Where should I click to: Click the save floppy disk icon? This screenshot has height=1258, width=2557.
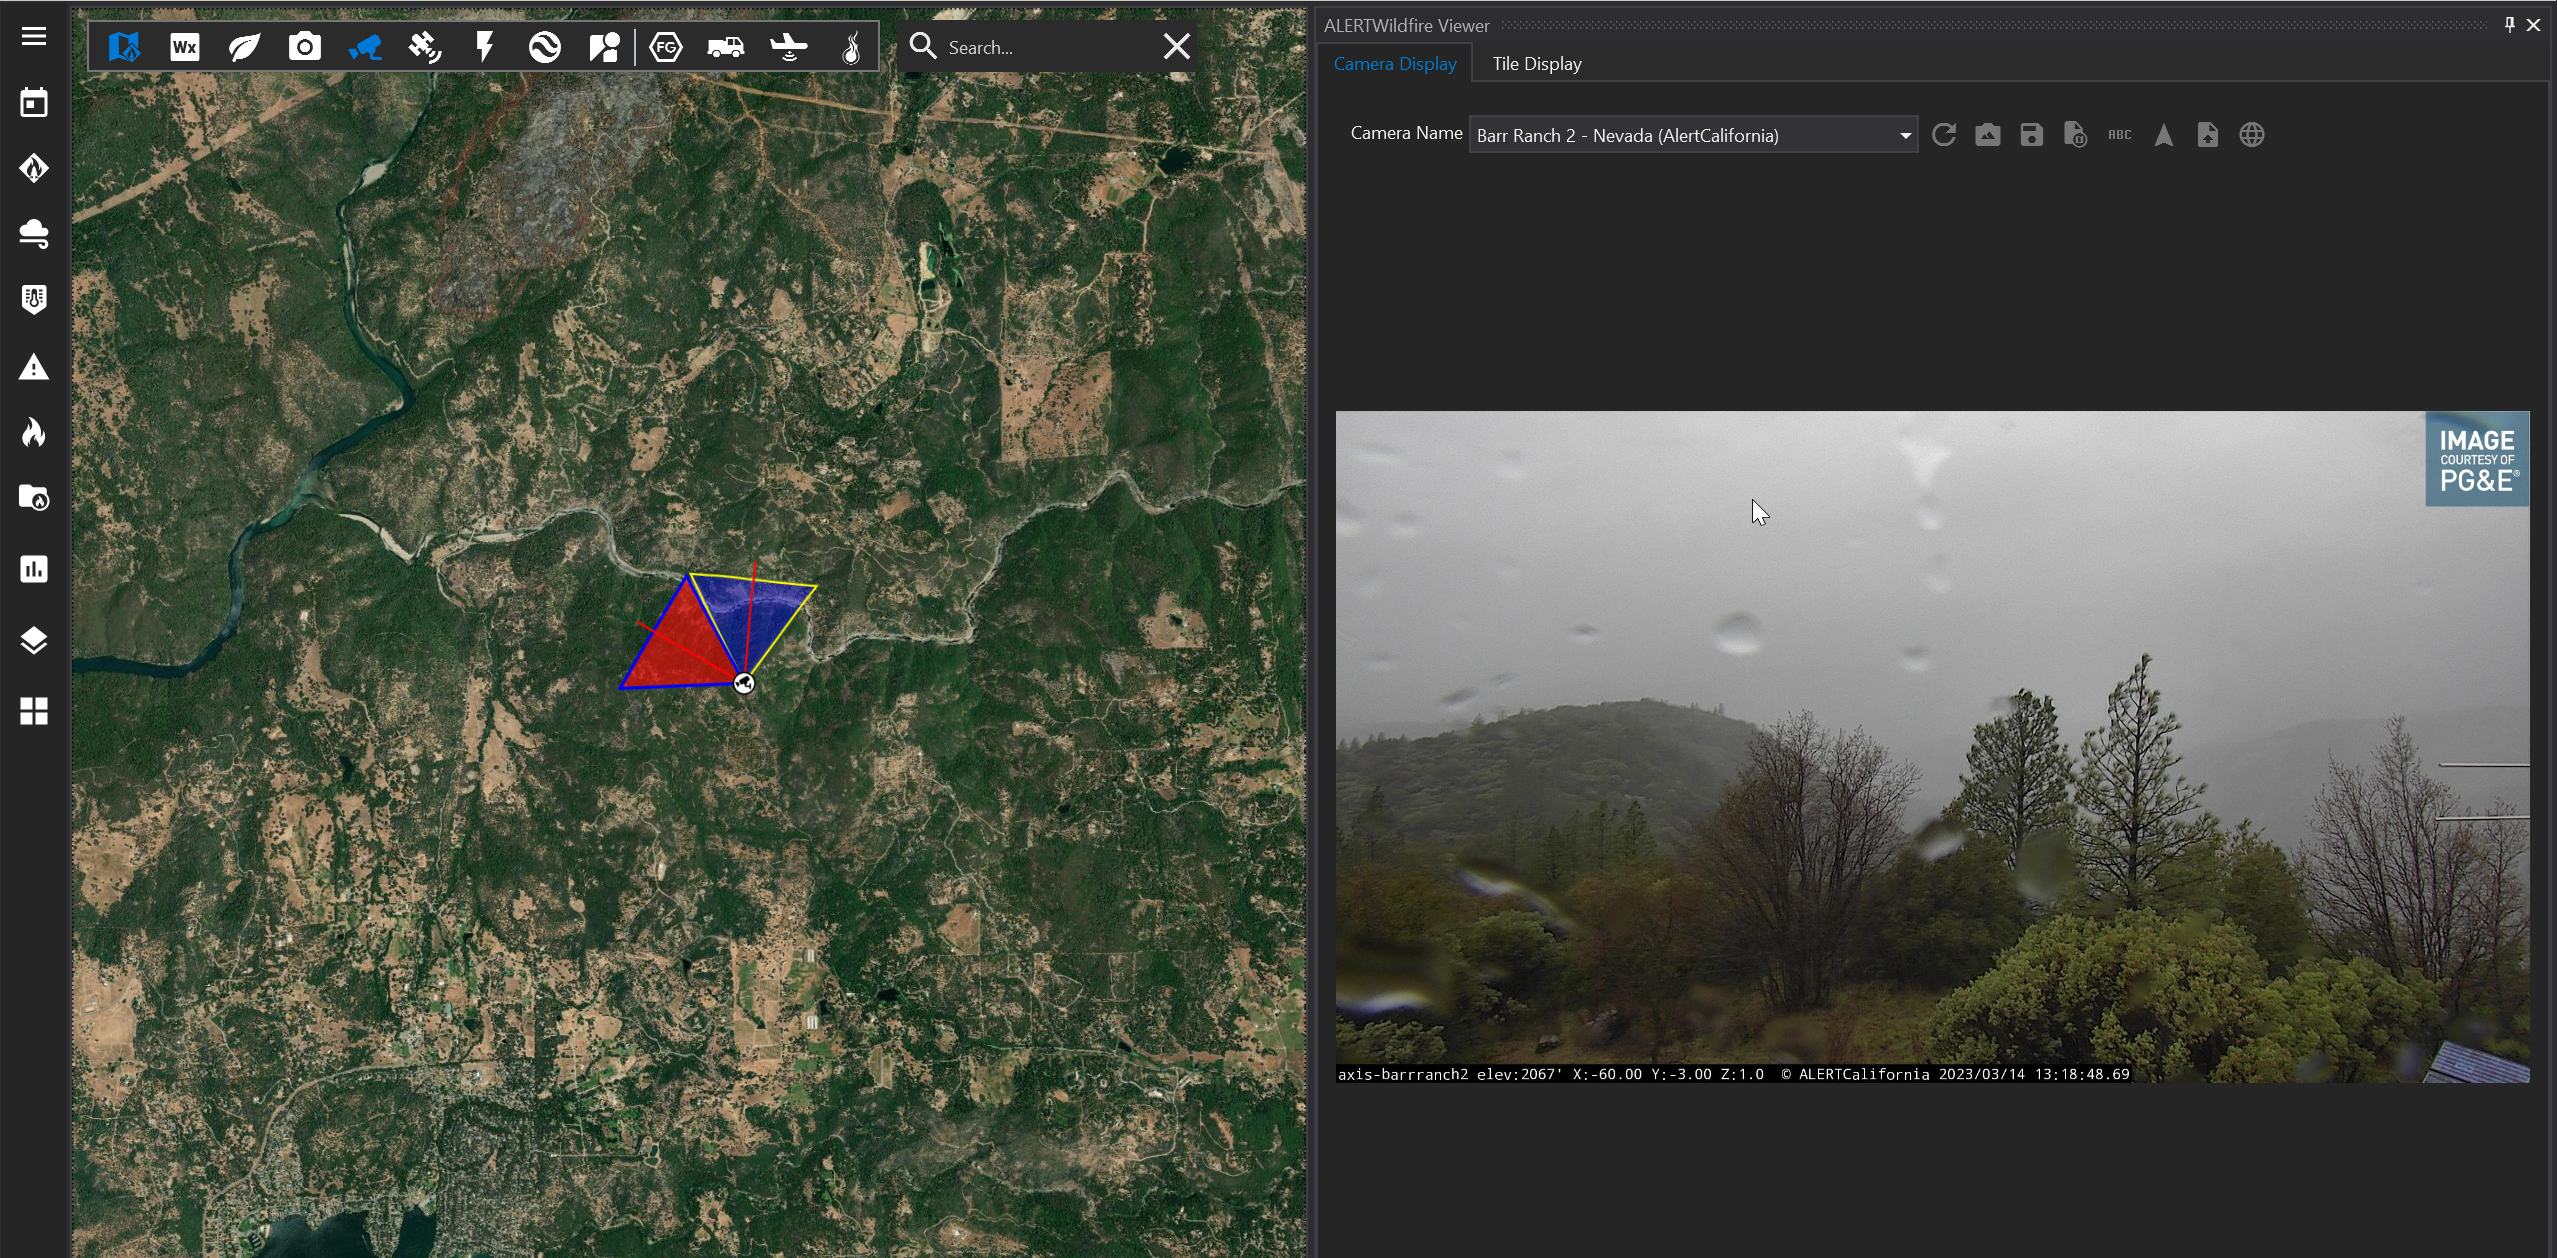pos(2031,135)
